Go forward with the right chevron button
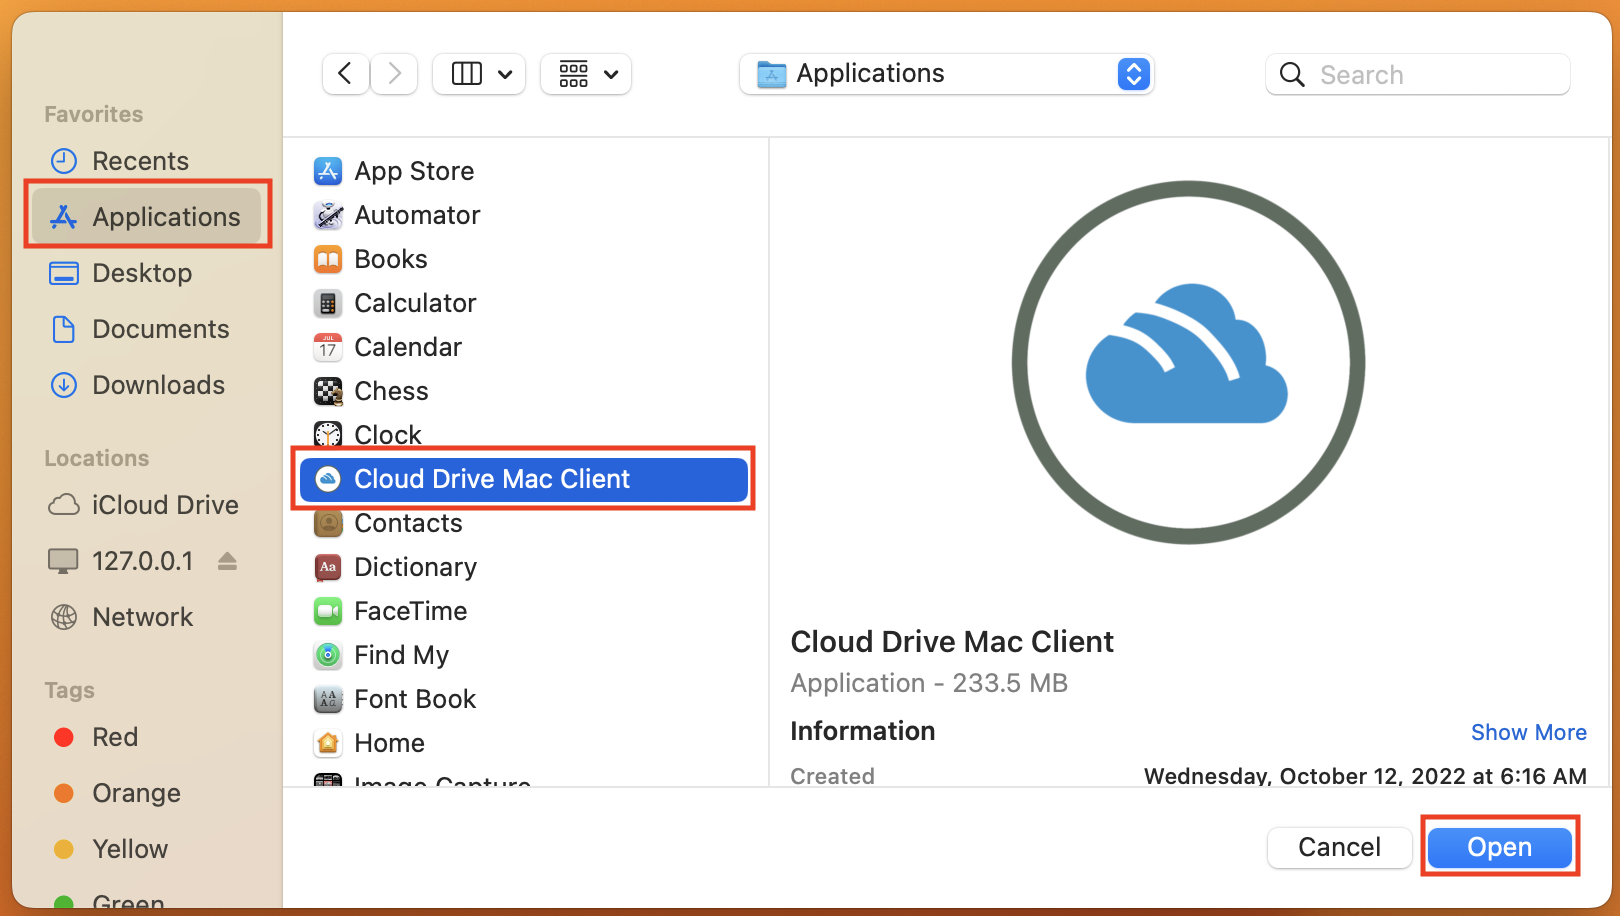Viewport: 1620px width, 916px height. 394,74
